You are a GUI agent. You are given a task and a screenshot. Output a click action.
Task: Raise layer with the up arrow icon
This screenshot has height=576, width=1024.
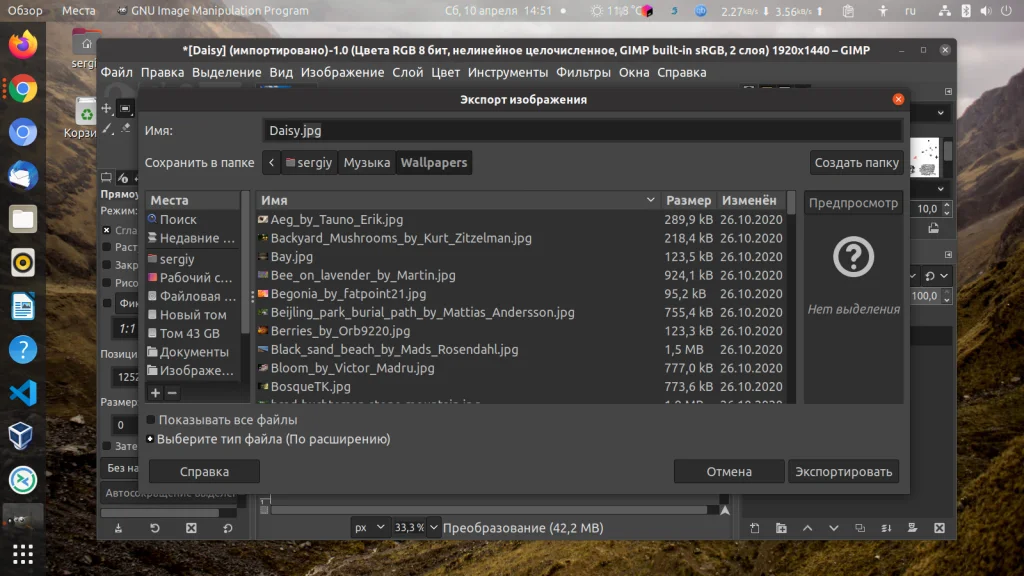click(807, 528)
